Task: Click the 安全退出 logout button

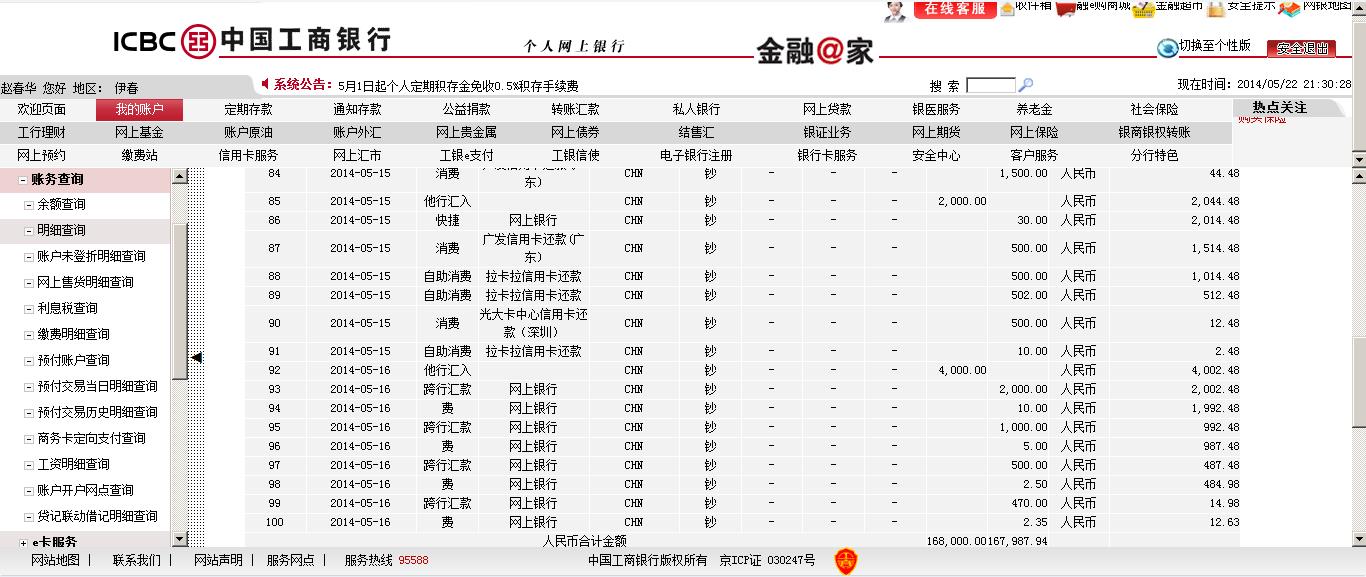Action: coord(1301,48)
